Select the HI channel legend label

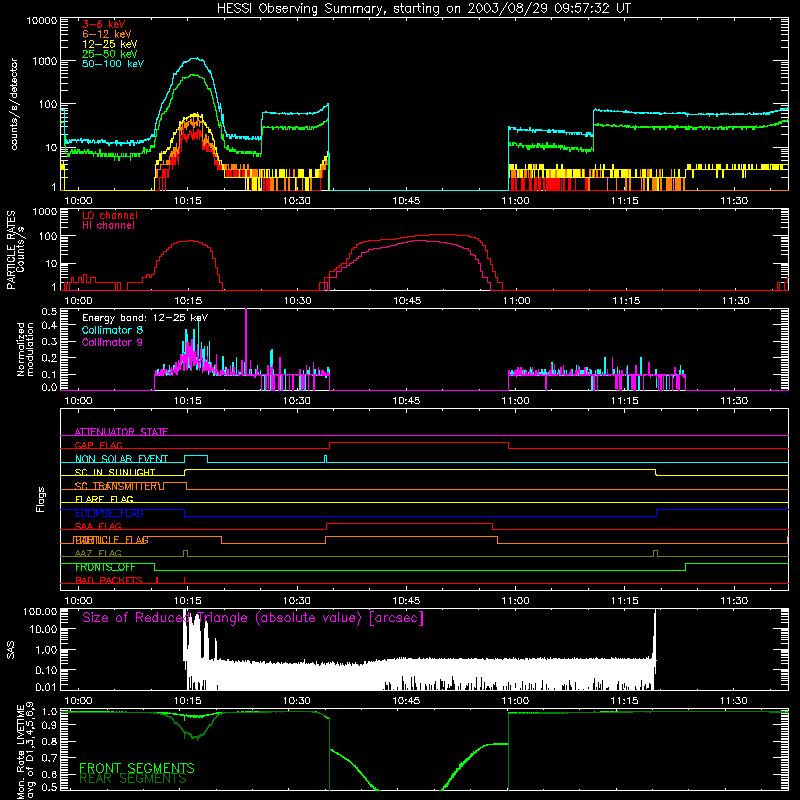[108, 226]
